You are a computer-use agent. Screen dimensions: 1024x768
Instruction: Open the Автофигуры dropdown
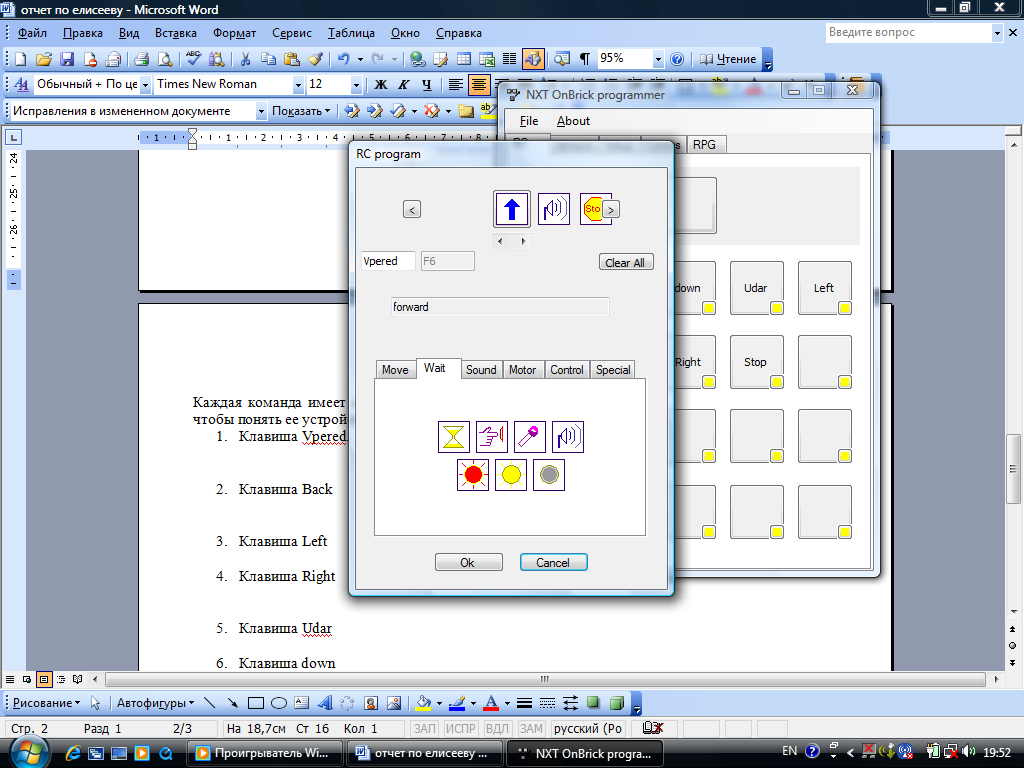155,703
